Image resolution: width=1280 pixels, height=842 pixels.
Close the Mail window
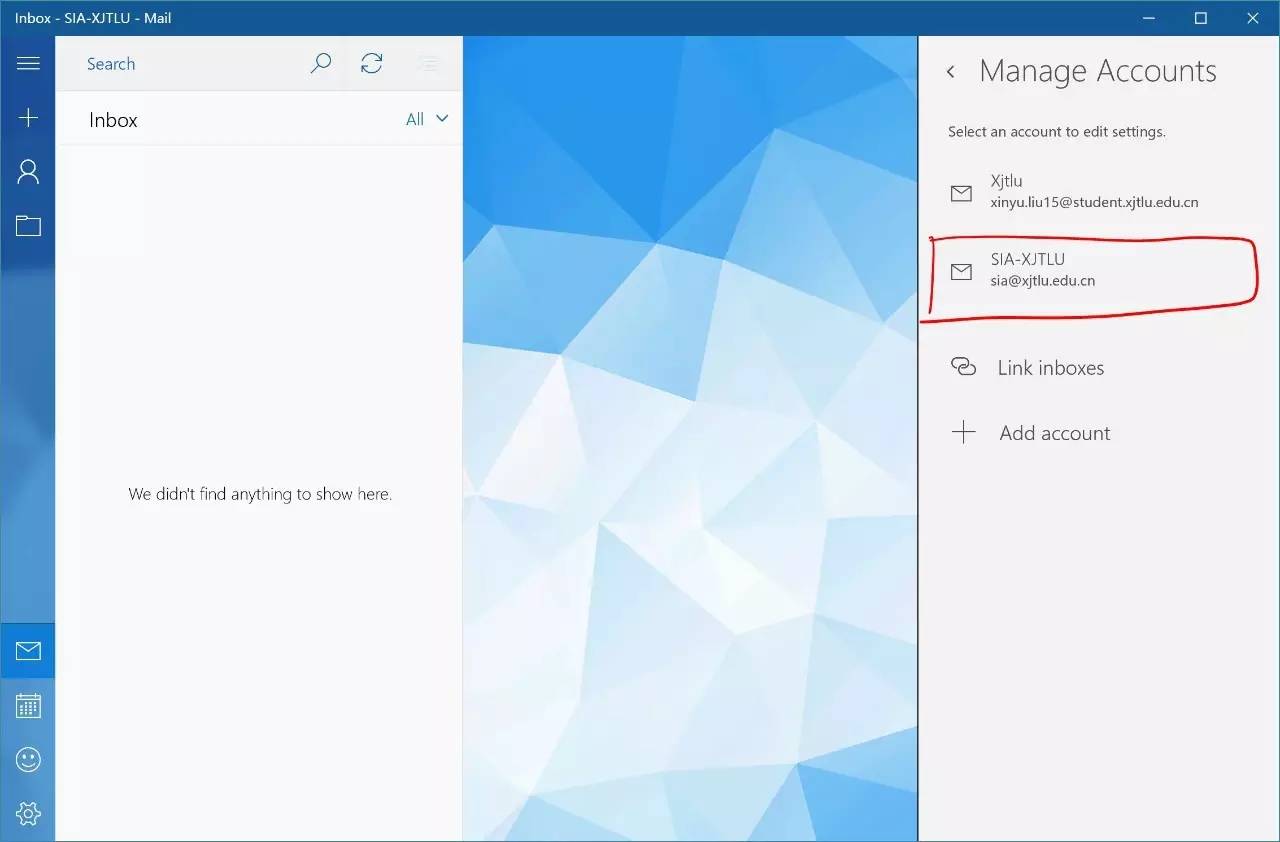pos(1253,18)
